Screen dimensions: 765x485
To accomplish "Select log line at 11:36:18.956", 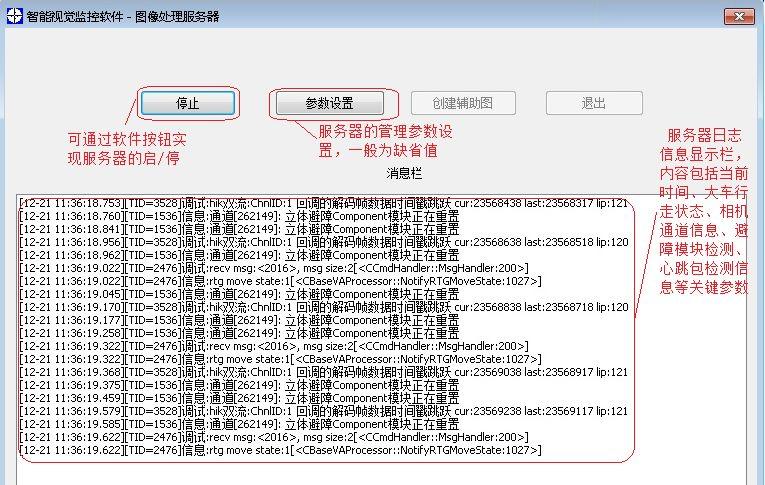I will (324, 242).
